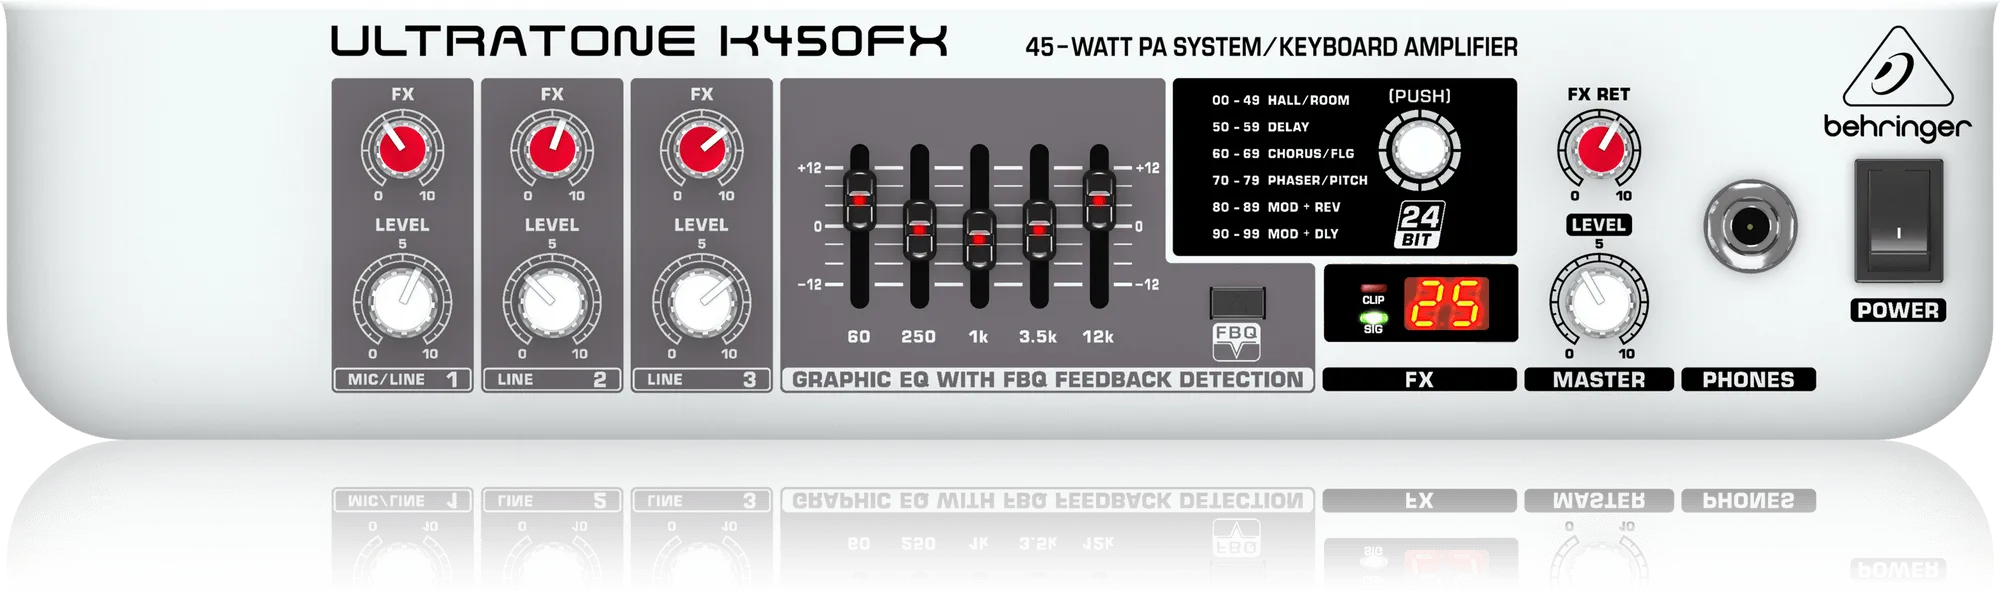Screen dimensions: 2000x593
Task: Click the black MASTER section label
Action: coord(1598,380)
